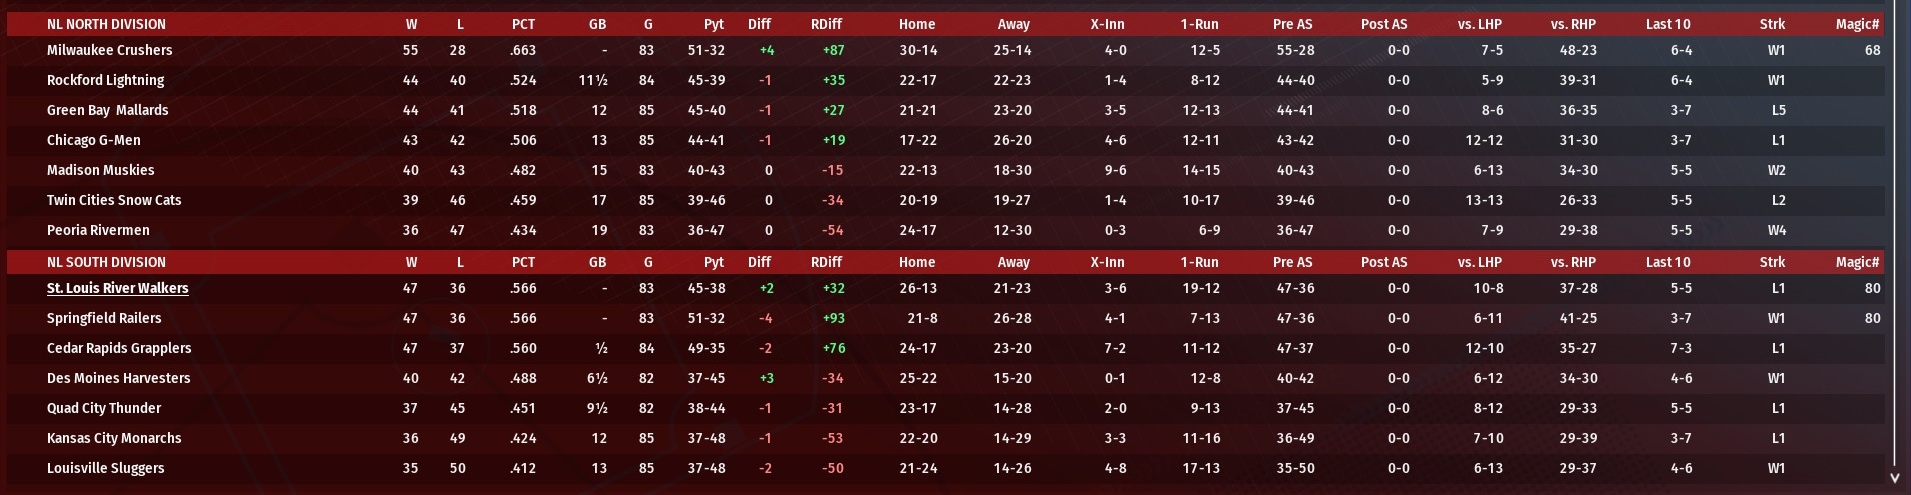The width and height of the screenshot is (1911, 495).
Task: Sort South Division by Last 10 header
Action: click(x=1668, y=262)
